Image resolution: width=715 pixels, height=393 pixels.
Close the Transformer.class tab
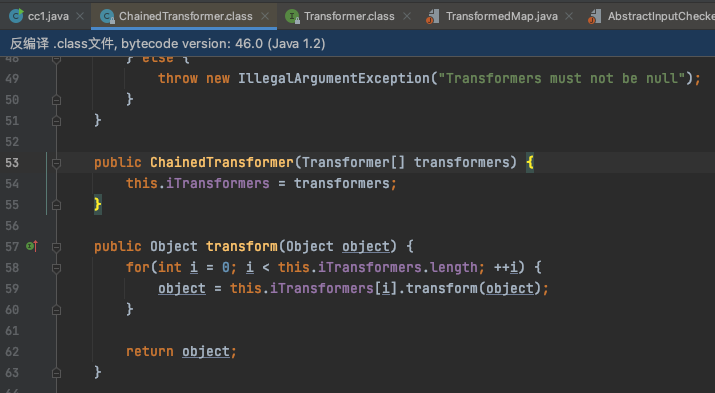point(407,16)
